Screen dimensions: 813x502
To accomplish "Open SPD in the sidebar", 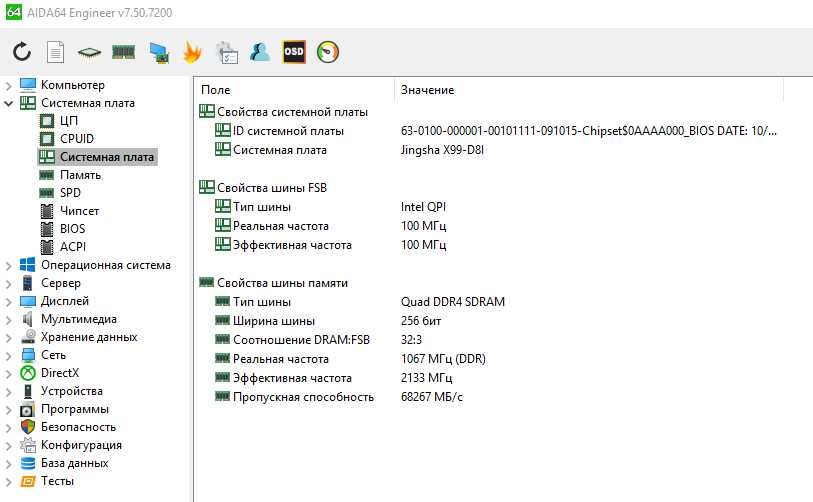I will [x=70, y=193].
